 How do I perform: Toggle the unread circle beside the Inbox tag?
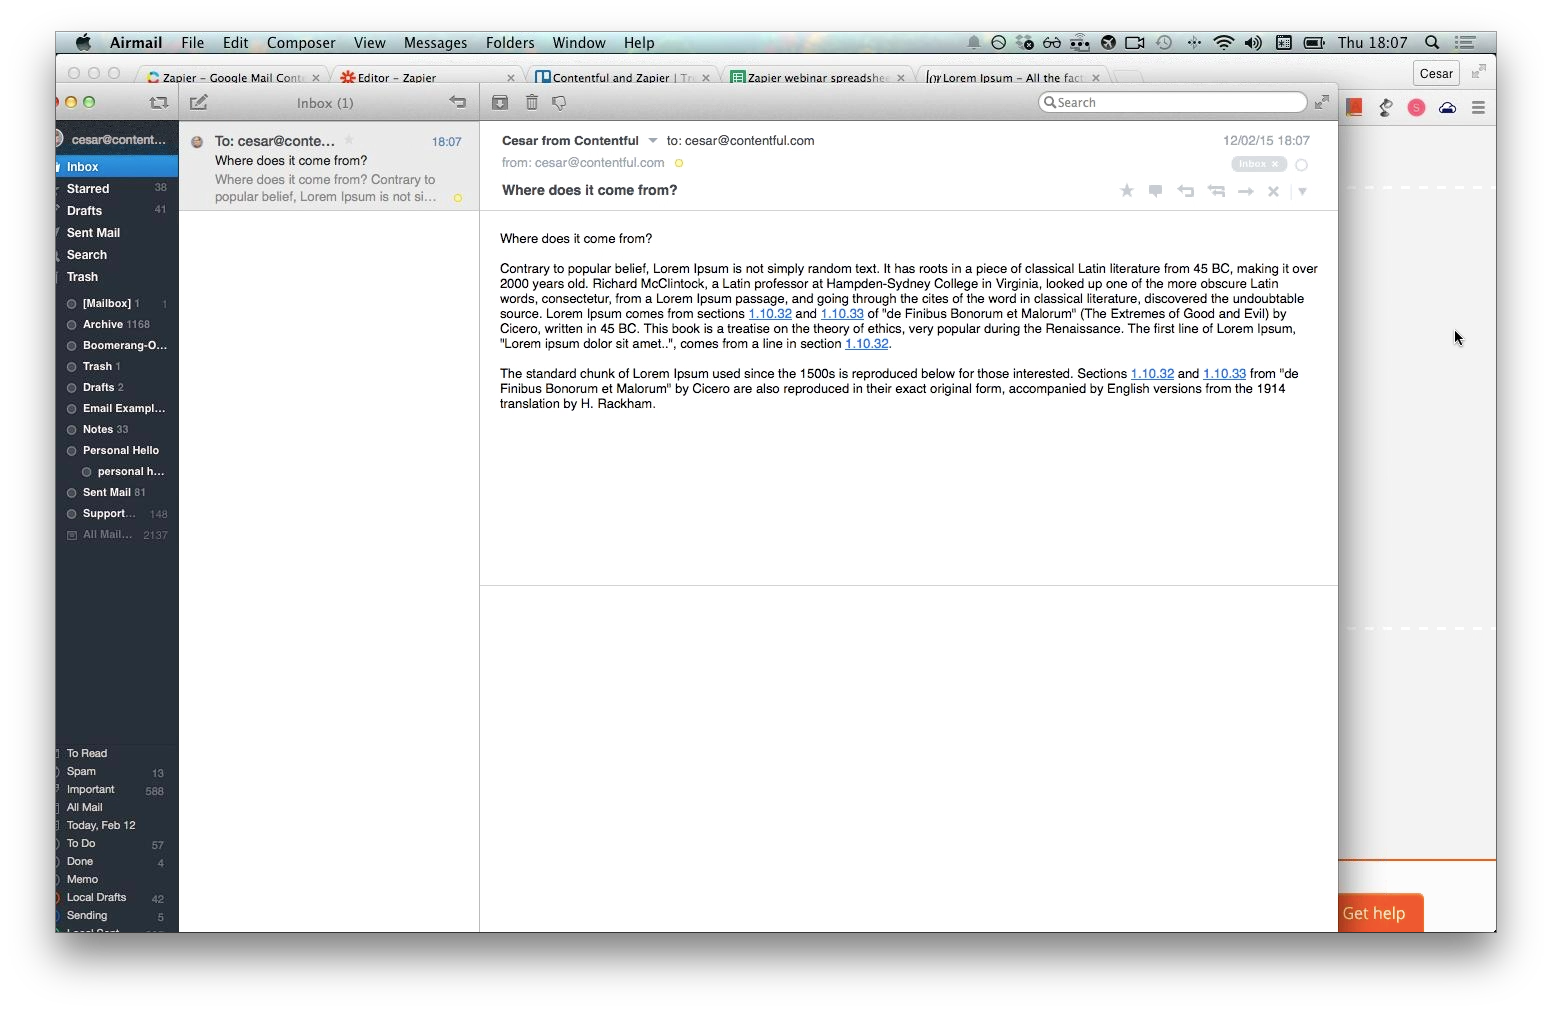1302,165
